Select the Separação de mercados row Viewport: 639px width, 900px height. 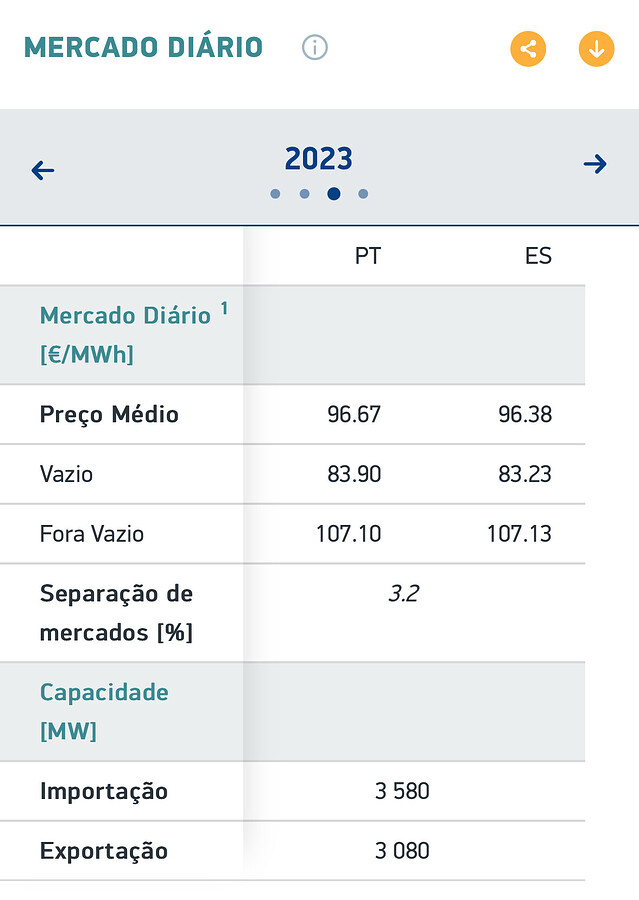[x=116, y=613]
